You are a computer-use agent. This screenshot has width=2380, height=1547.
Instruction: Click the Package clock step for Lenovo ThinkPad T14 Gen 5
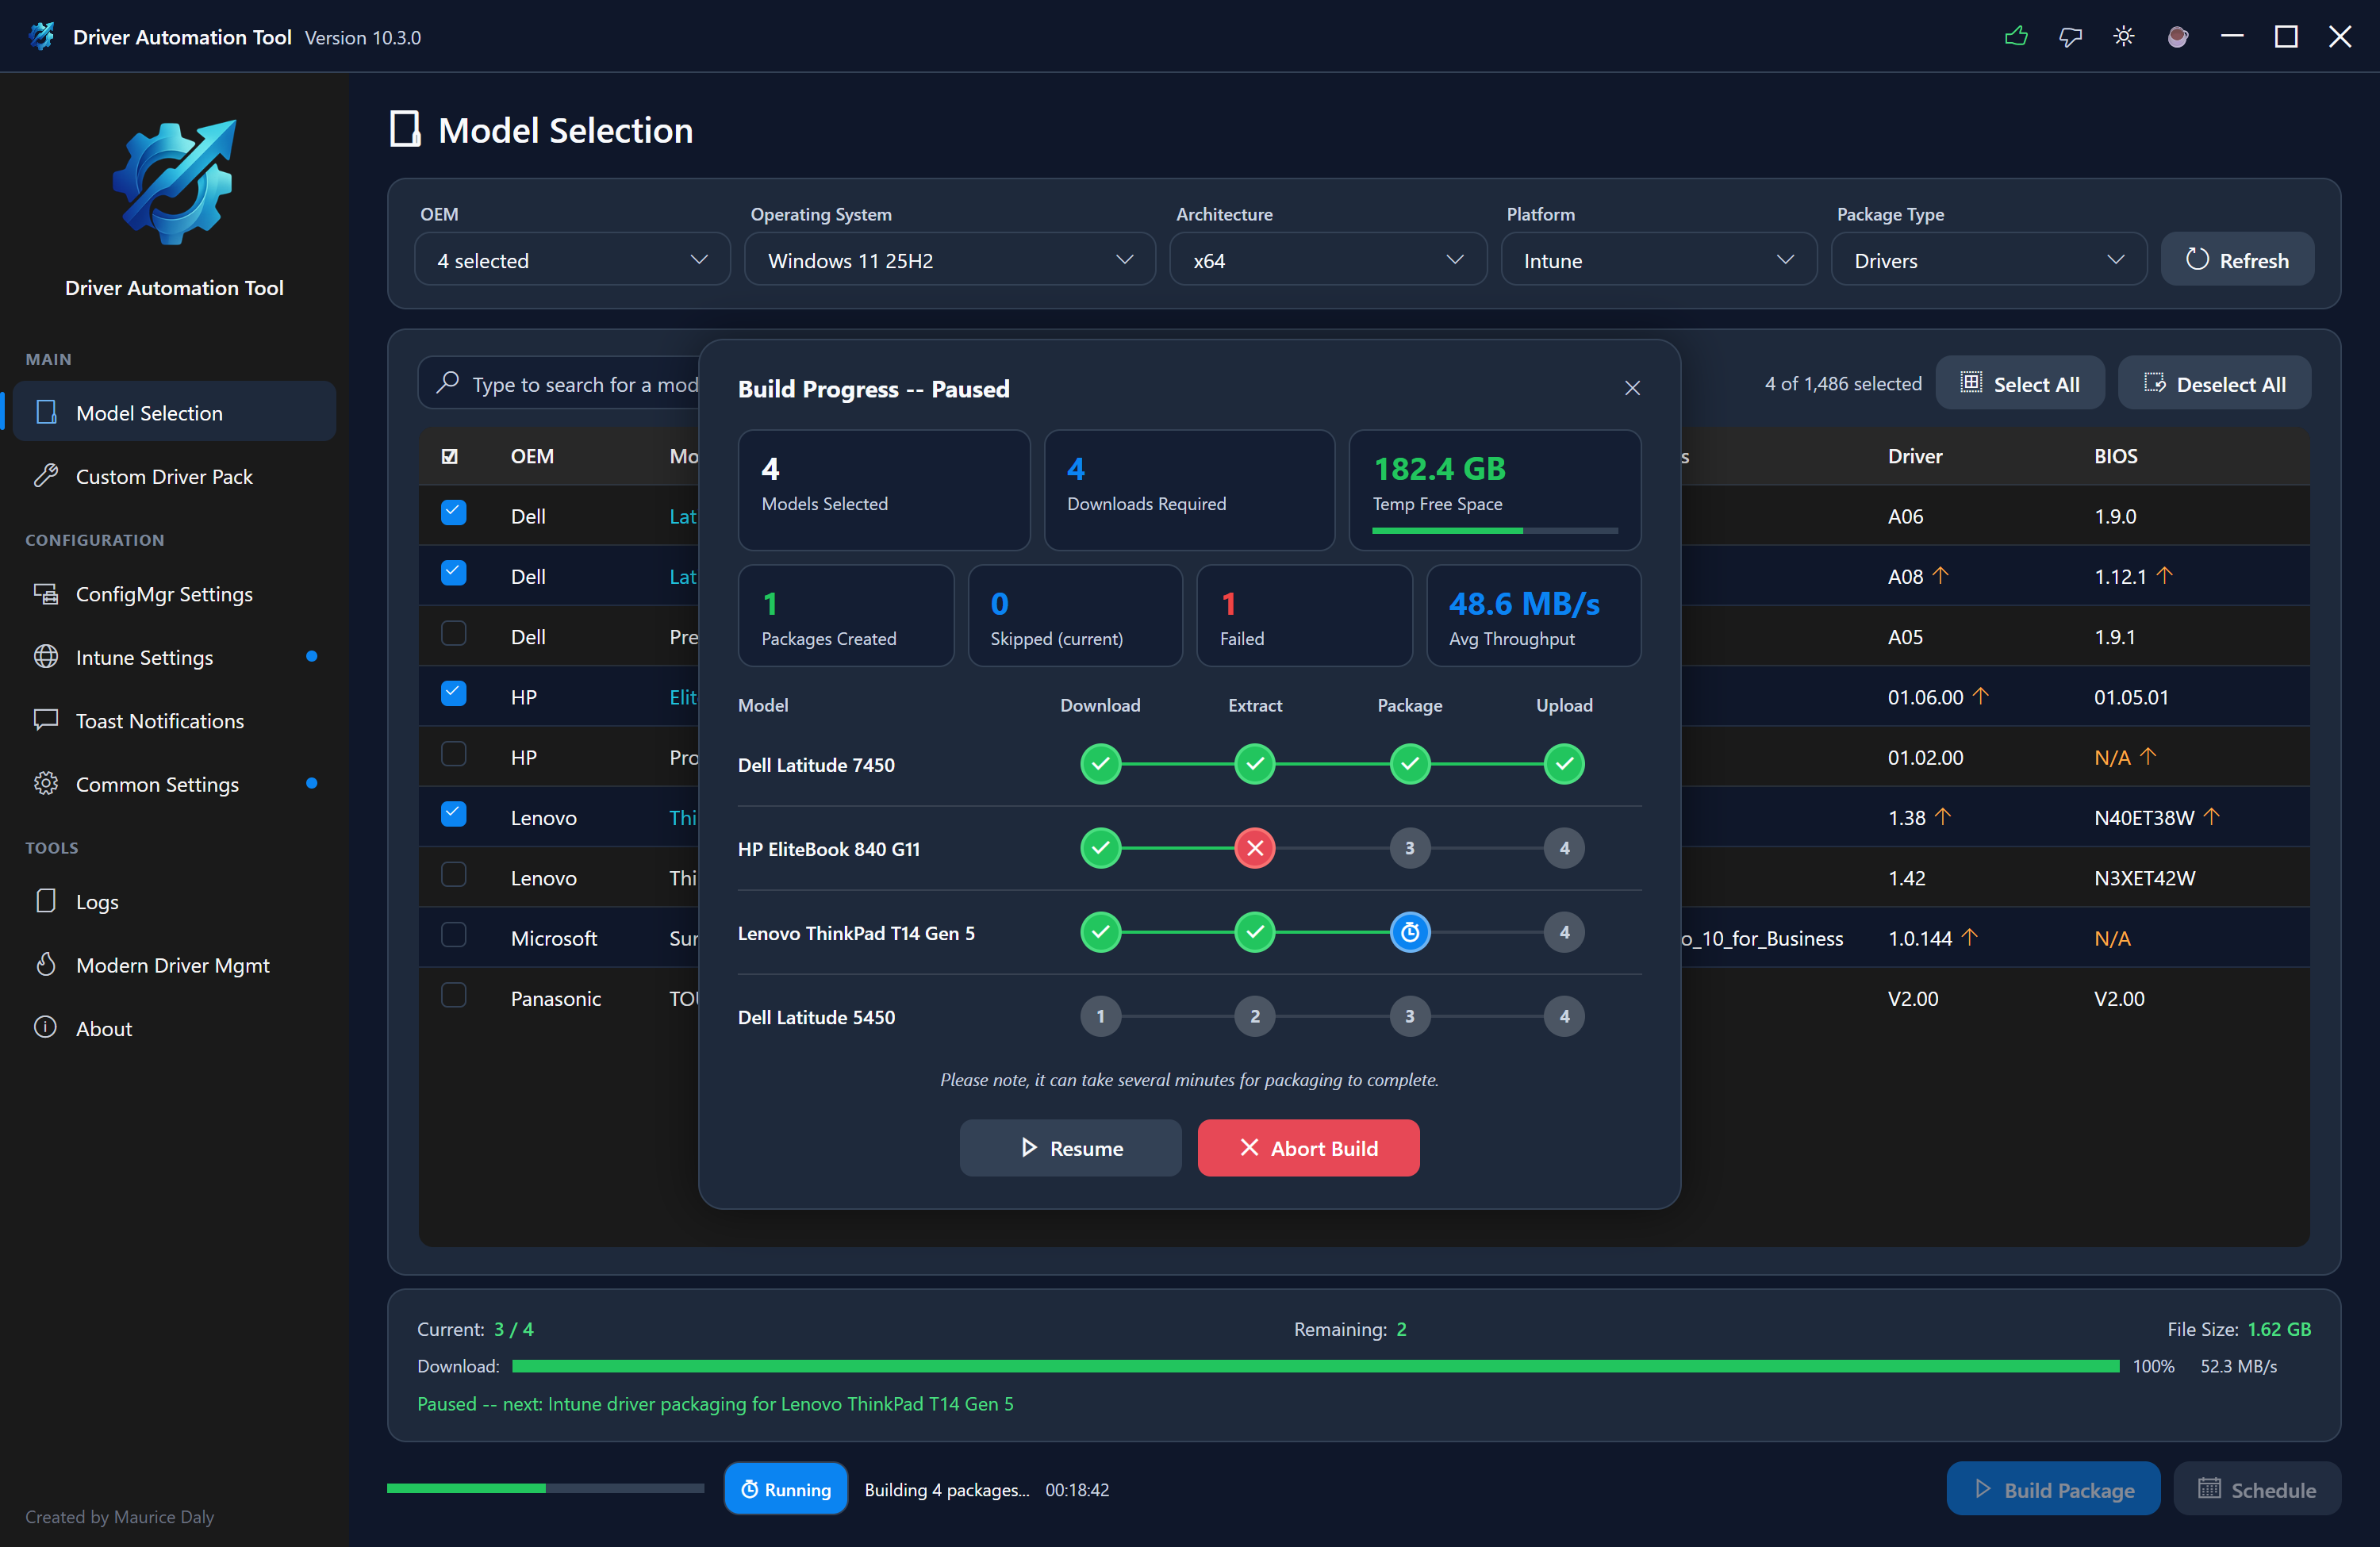click(1410, 932)
